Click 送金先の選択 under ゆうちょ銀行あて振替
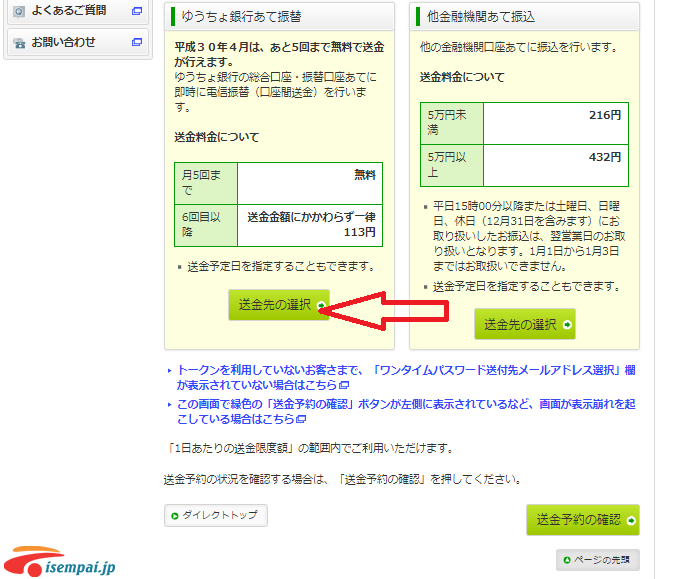Viewport: 681px width, 579px height. point(279,305)
